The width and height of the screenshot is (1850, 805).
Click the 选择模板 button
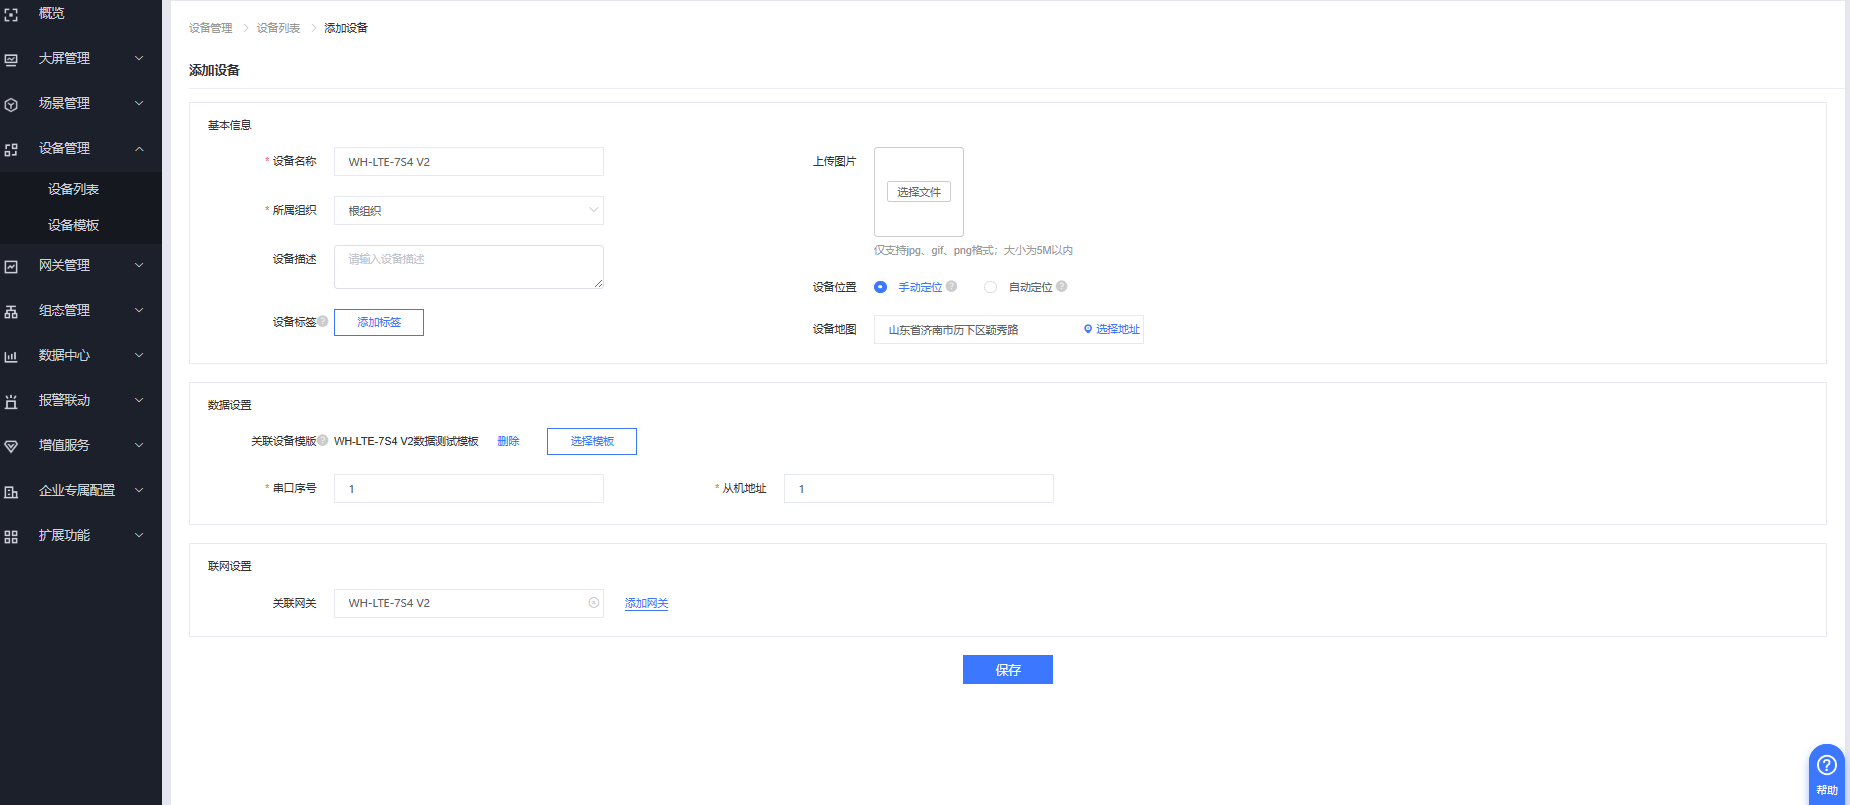point(591,441)
